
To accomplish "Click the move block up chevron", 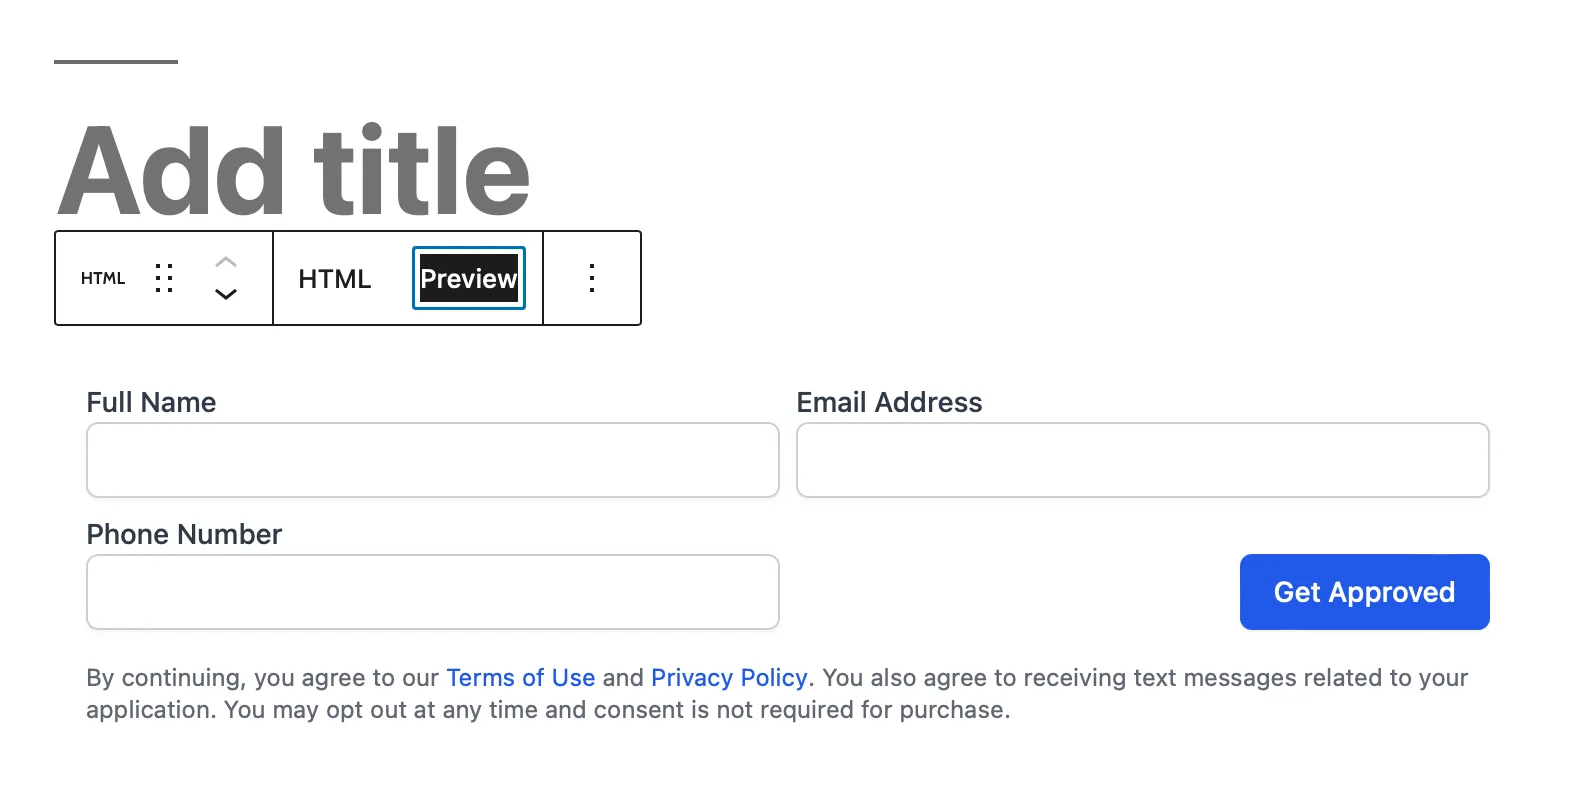I will [226, 262].
